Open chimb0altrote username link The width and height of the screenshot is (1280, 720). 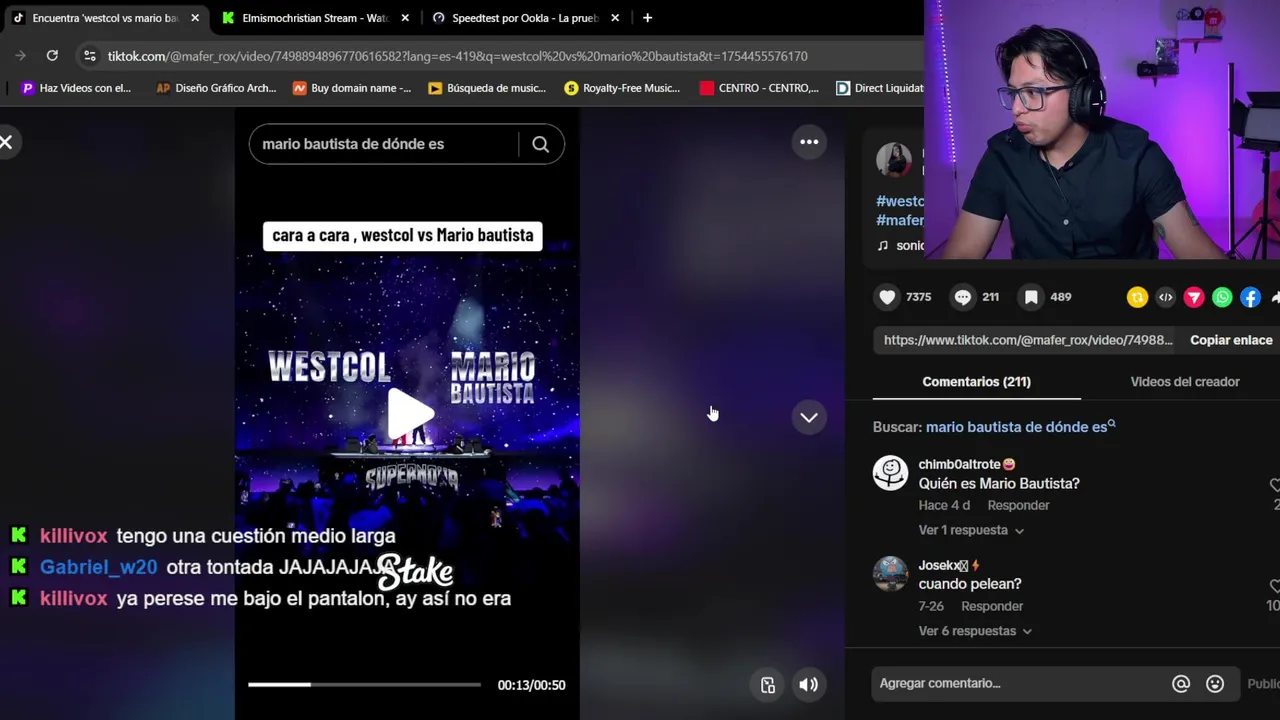(967, 464)
